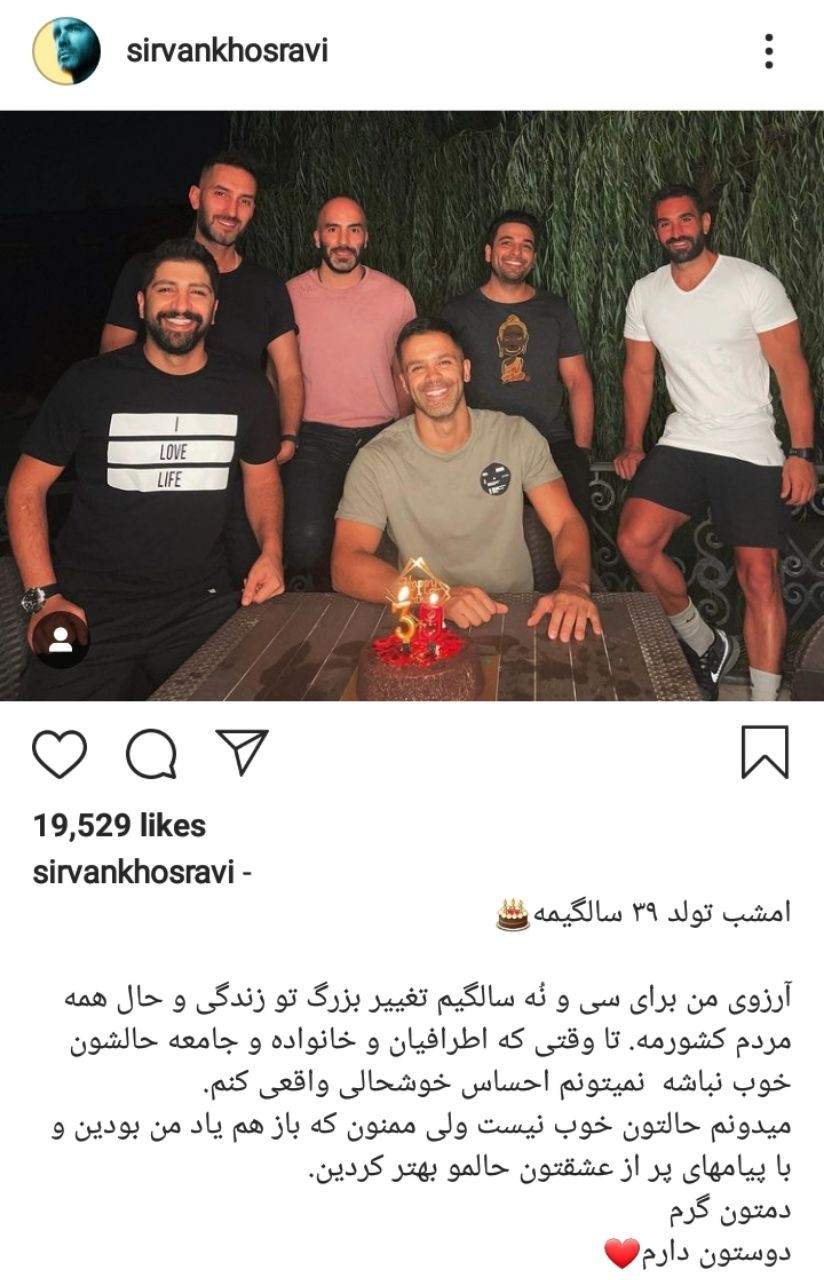This screenshot has height=1280, width=824.
Task: Tap the red heart emoji ending the caption
Action: 621,1251
